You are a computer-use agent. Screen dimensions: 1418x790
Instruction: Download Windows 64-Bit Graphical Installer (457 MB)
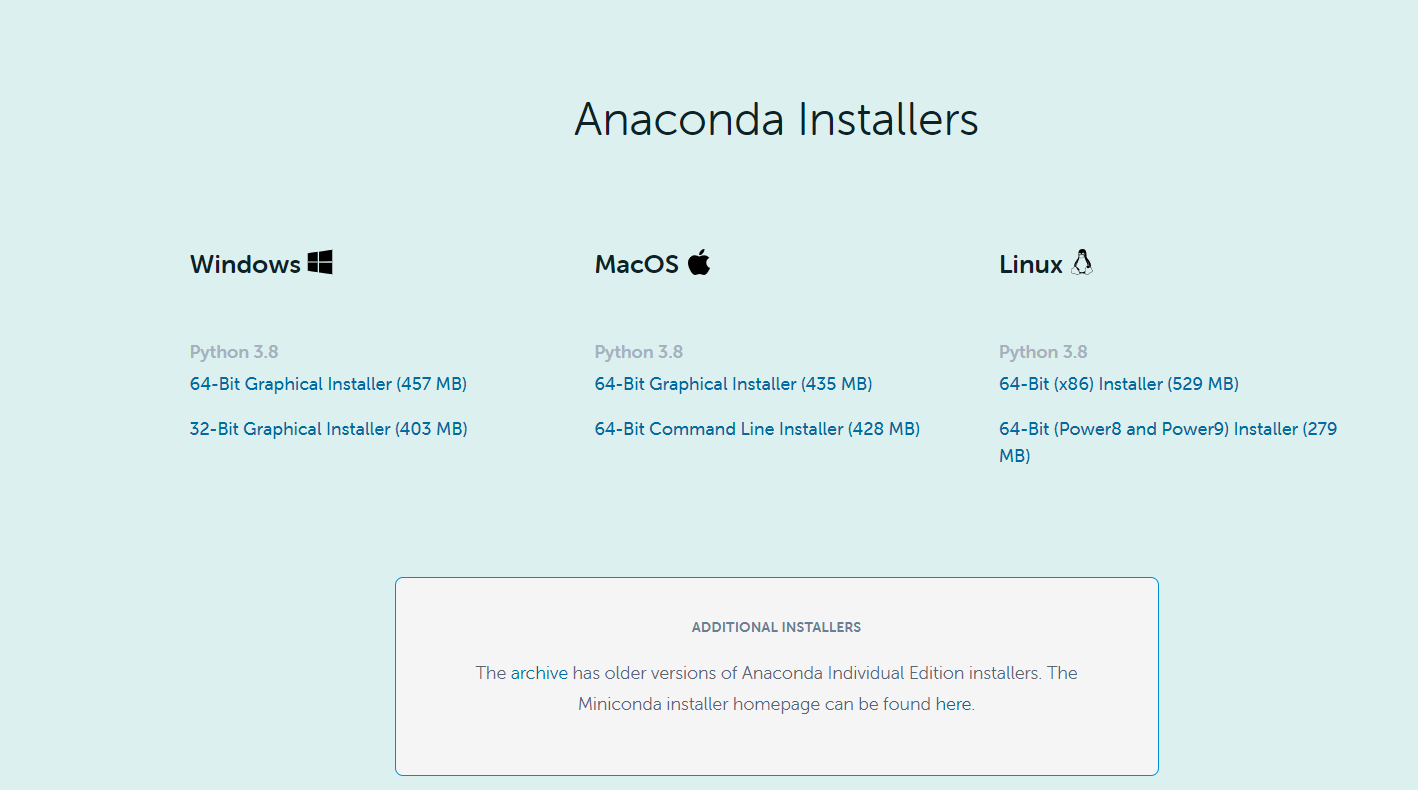328,384
